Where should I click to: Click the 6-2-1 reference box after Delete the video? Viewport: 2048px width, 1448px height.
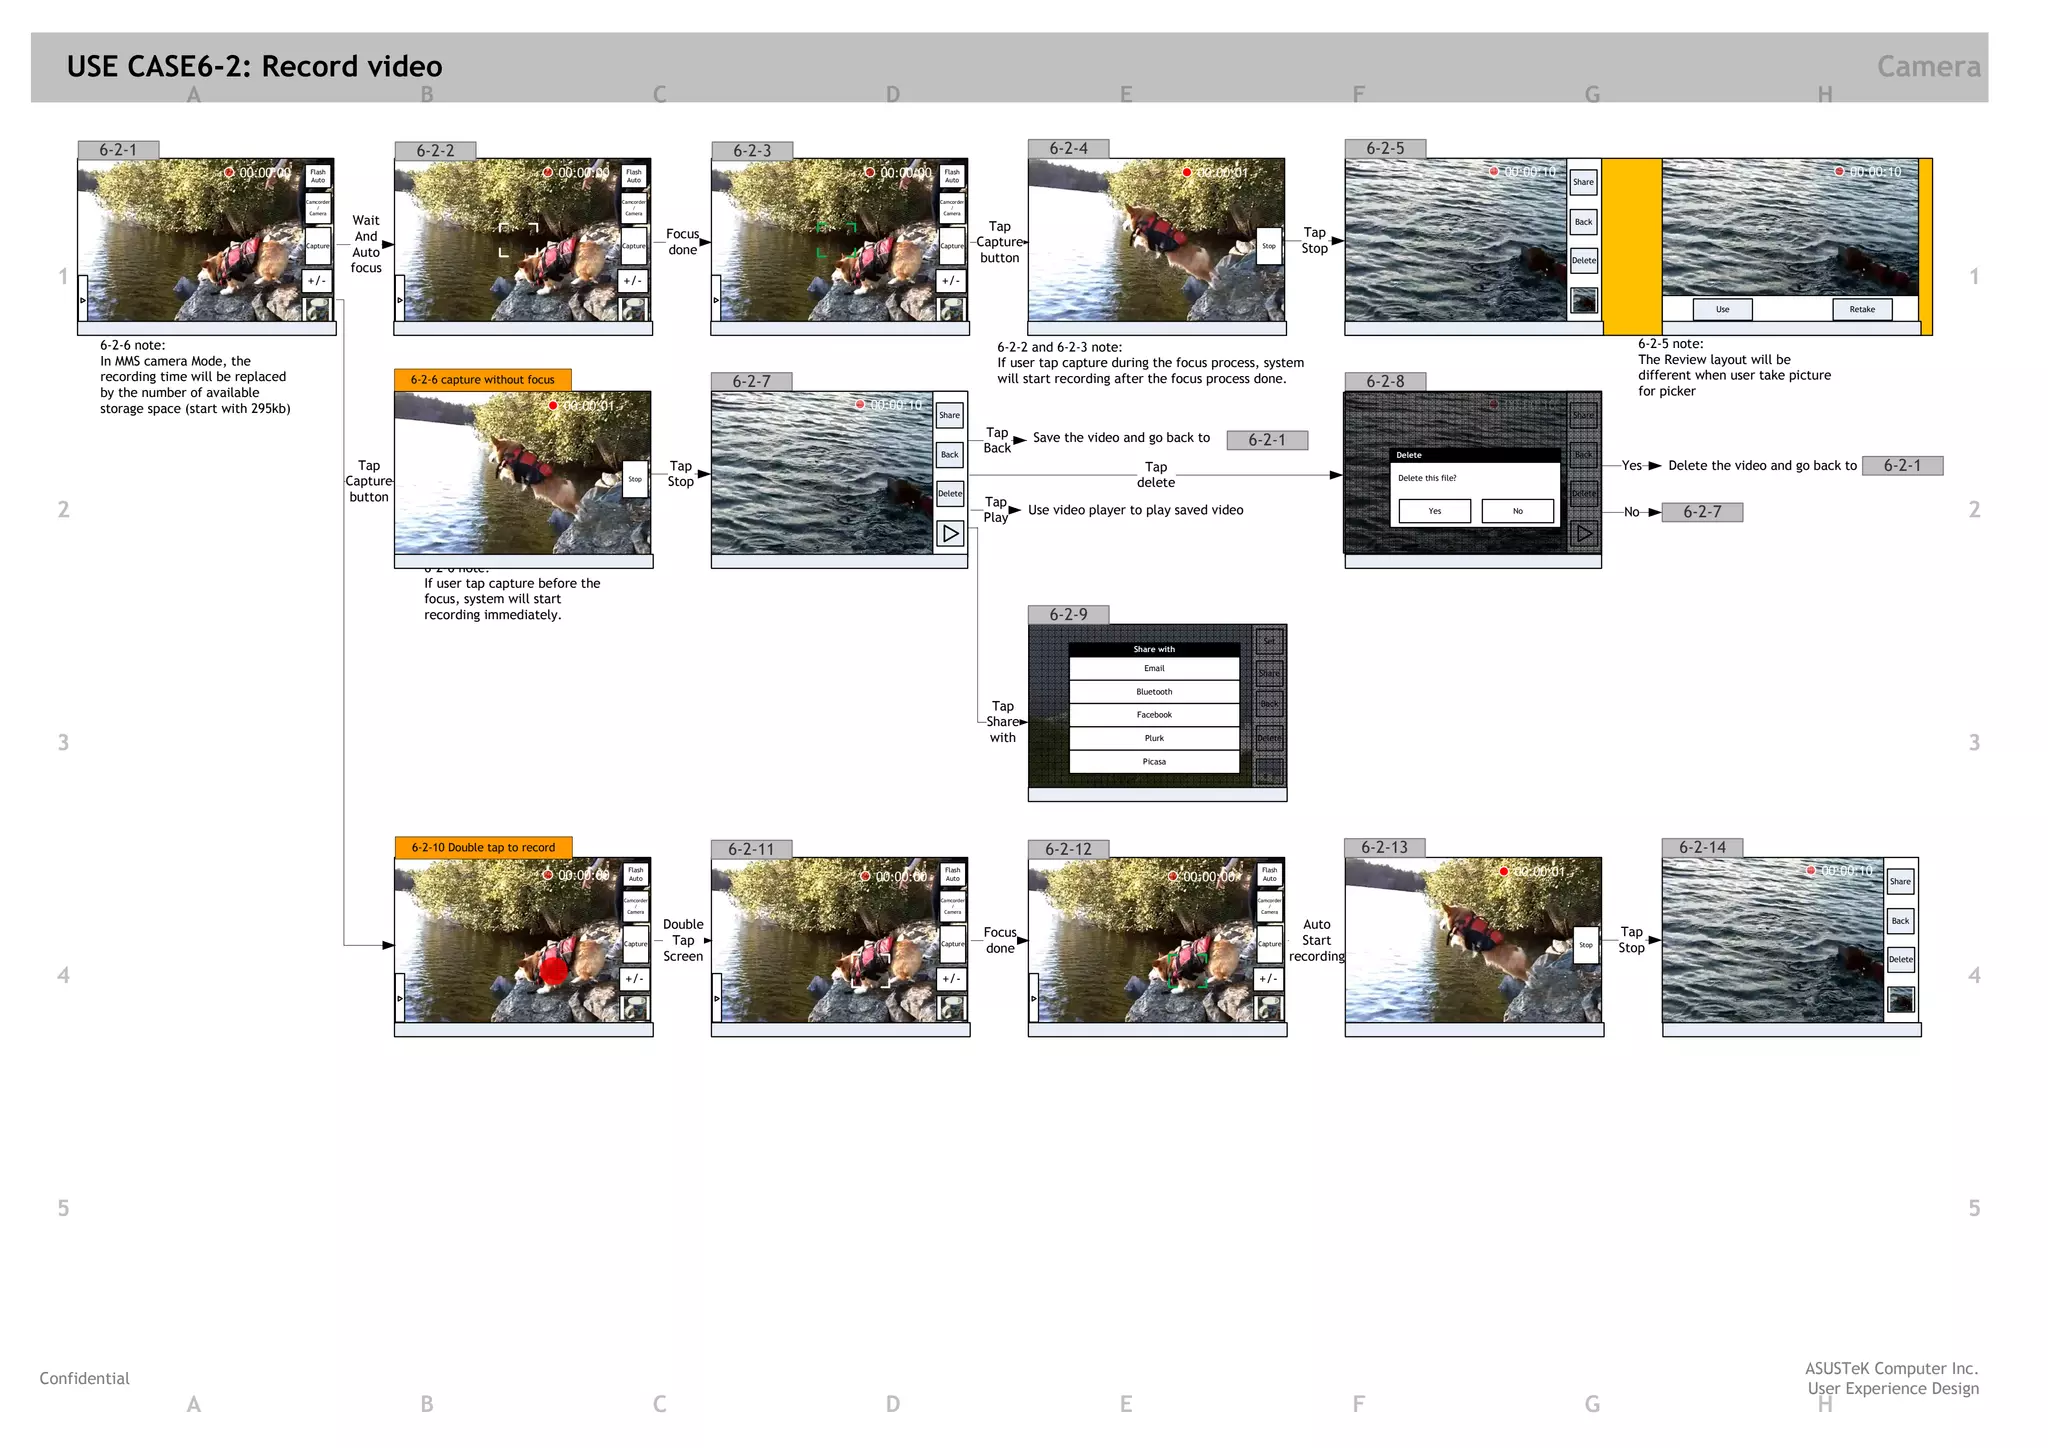click(x=1902, y=465)
